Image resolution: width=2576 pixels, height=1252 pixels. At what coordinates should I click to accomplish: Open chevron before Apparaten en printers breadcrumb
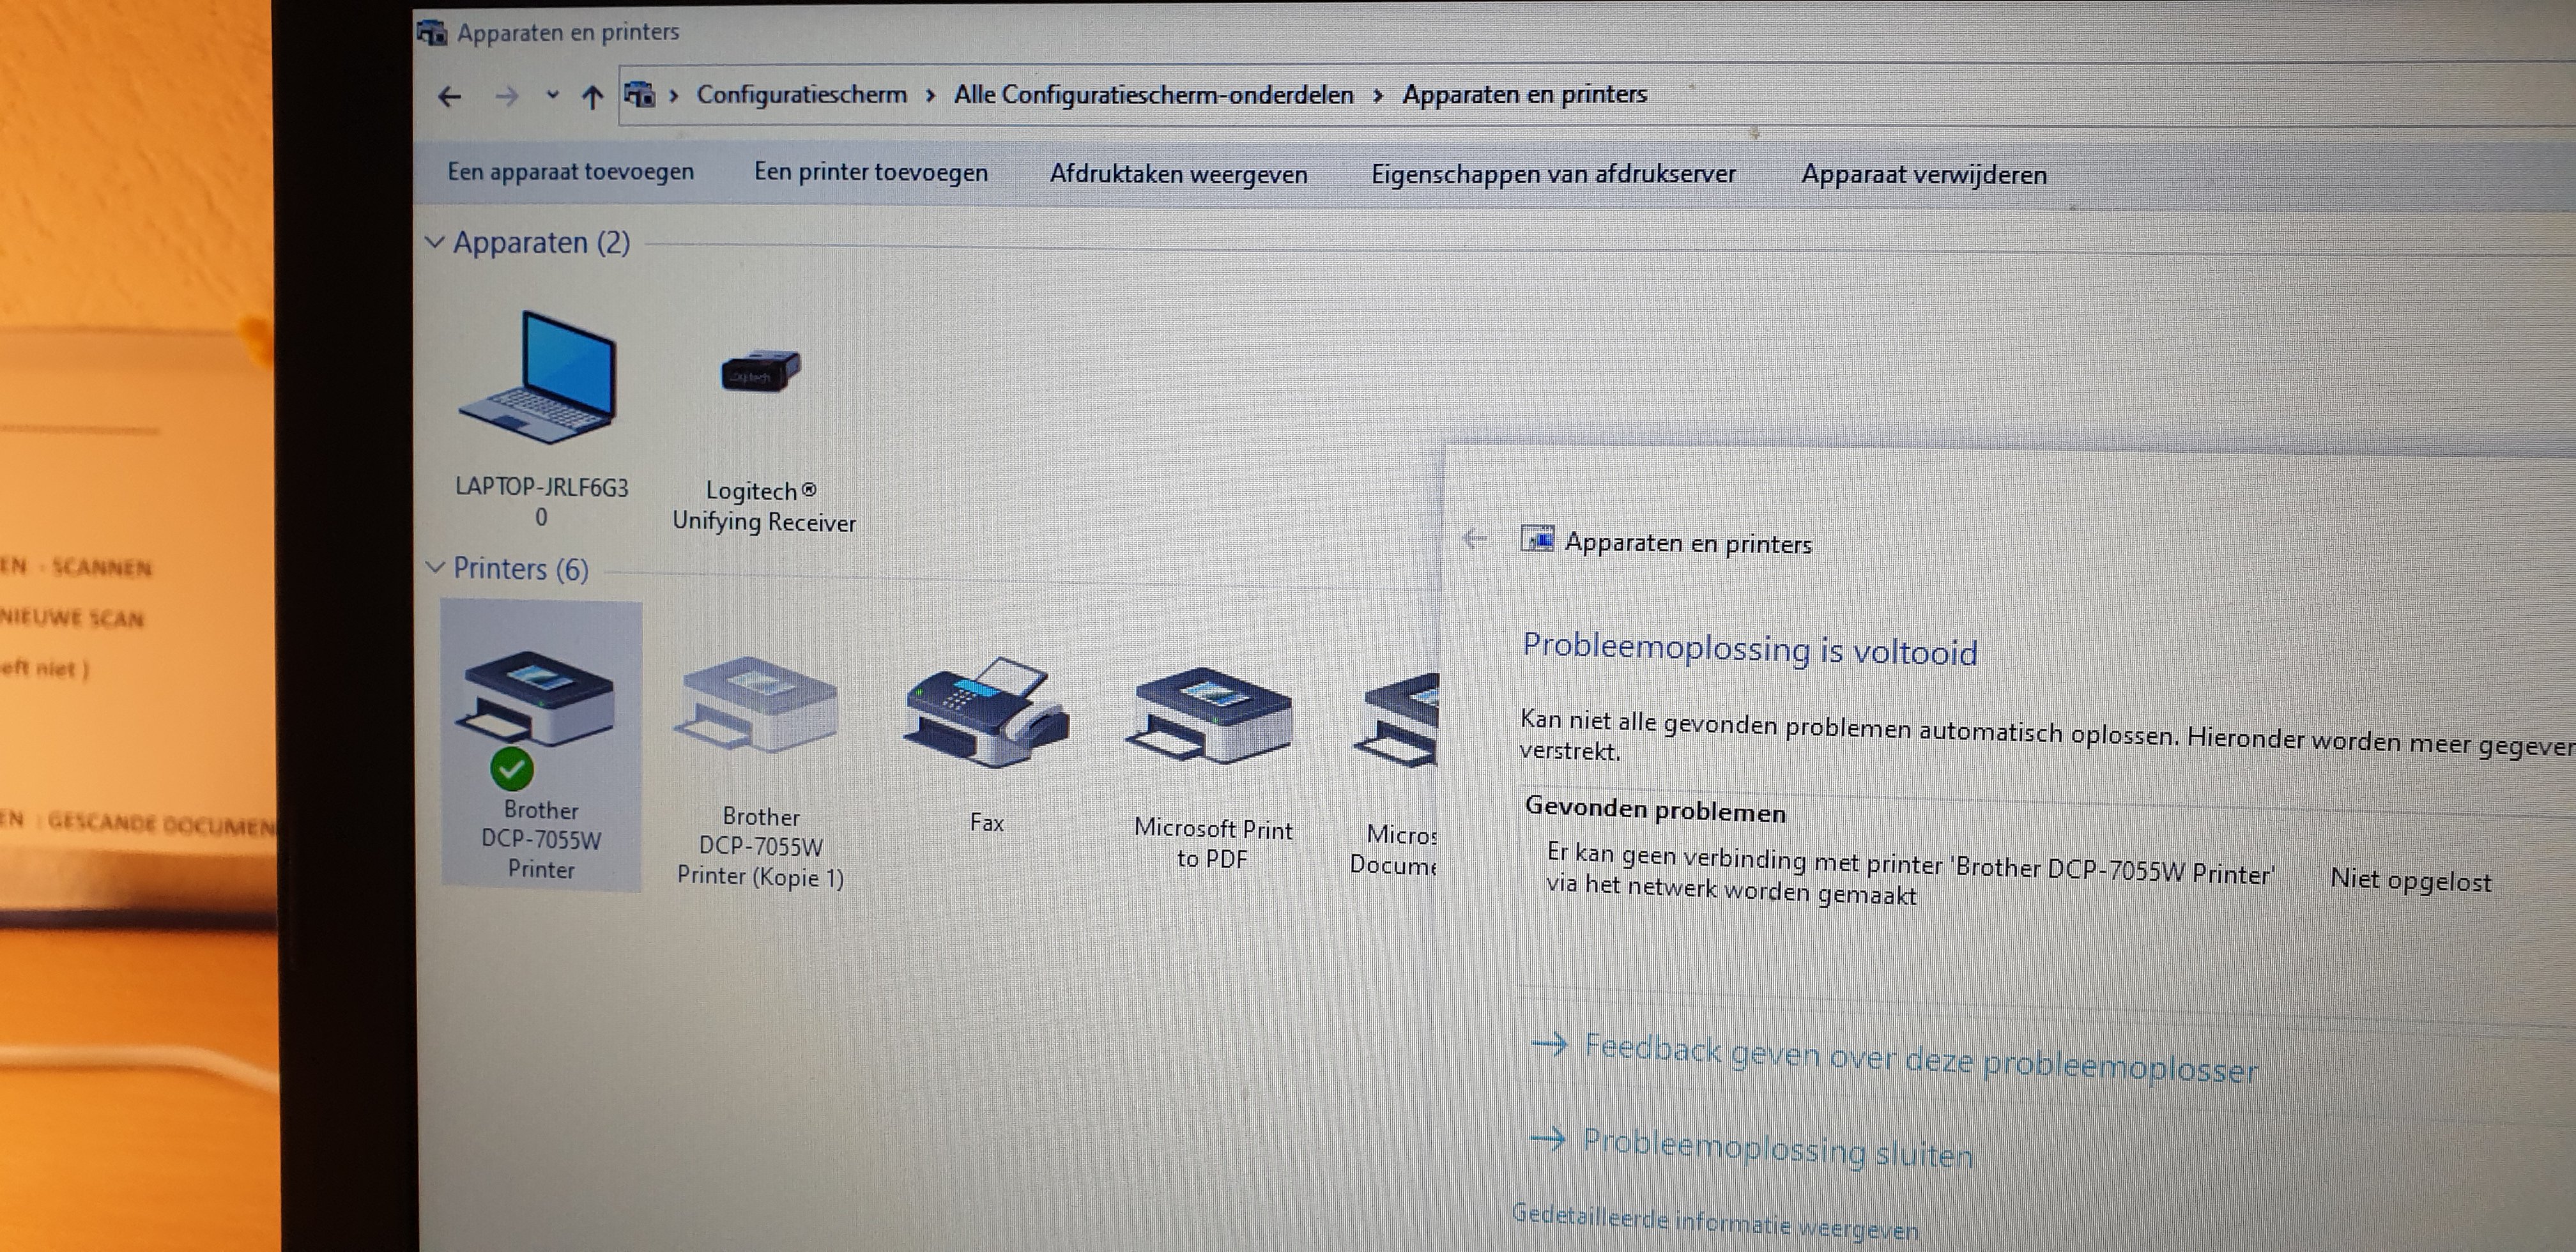(x=1378, y=95)
